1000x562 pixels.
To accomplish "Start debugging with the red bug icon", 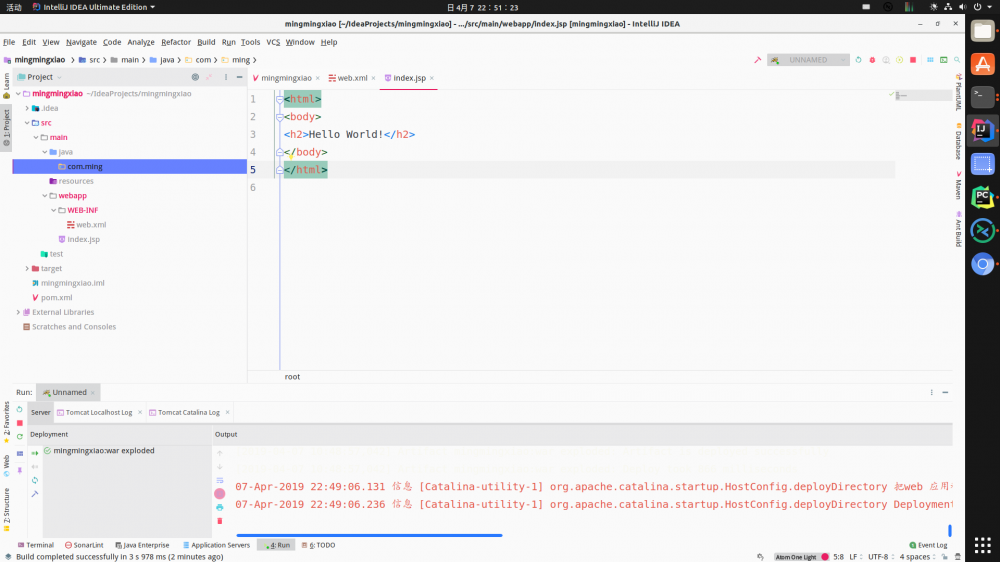I will tap(872, 60).
